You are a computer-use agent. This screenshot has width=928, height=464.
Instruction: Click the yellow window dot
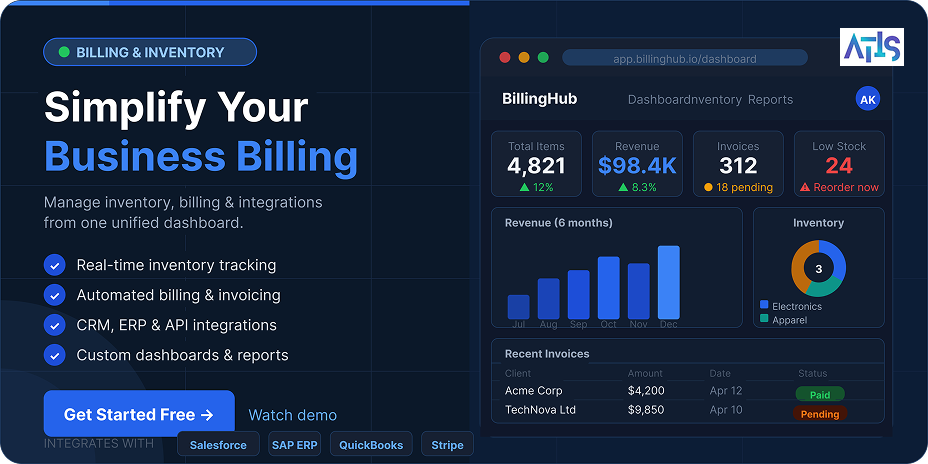(x=524, y=57)
